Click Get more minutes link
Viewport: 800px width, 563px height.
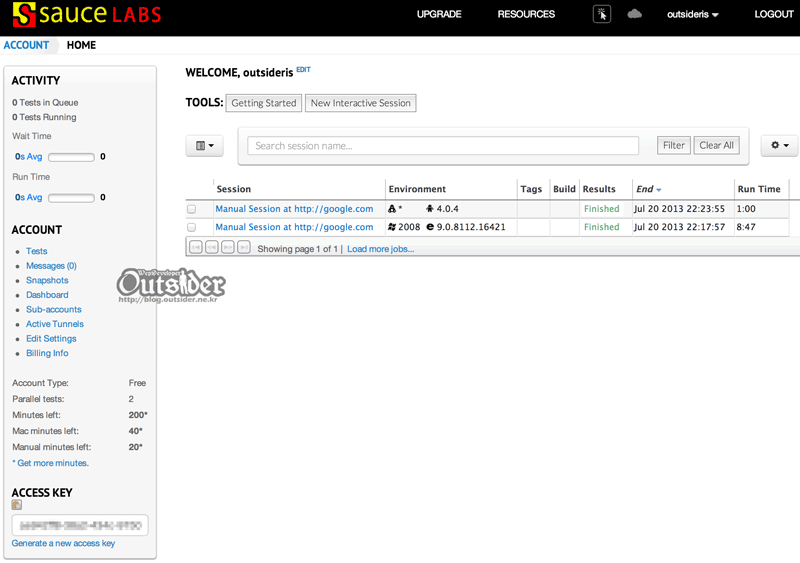coord(53,463)
